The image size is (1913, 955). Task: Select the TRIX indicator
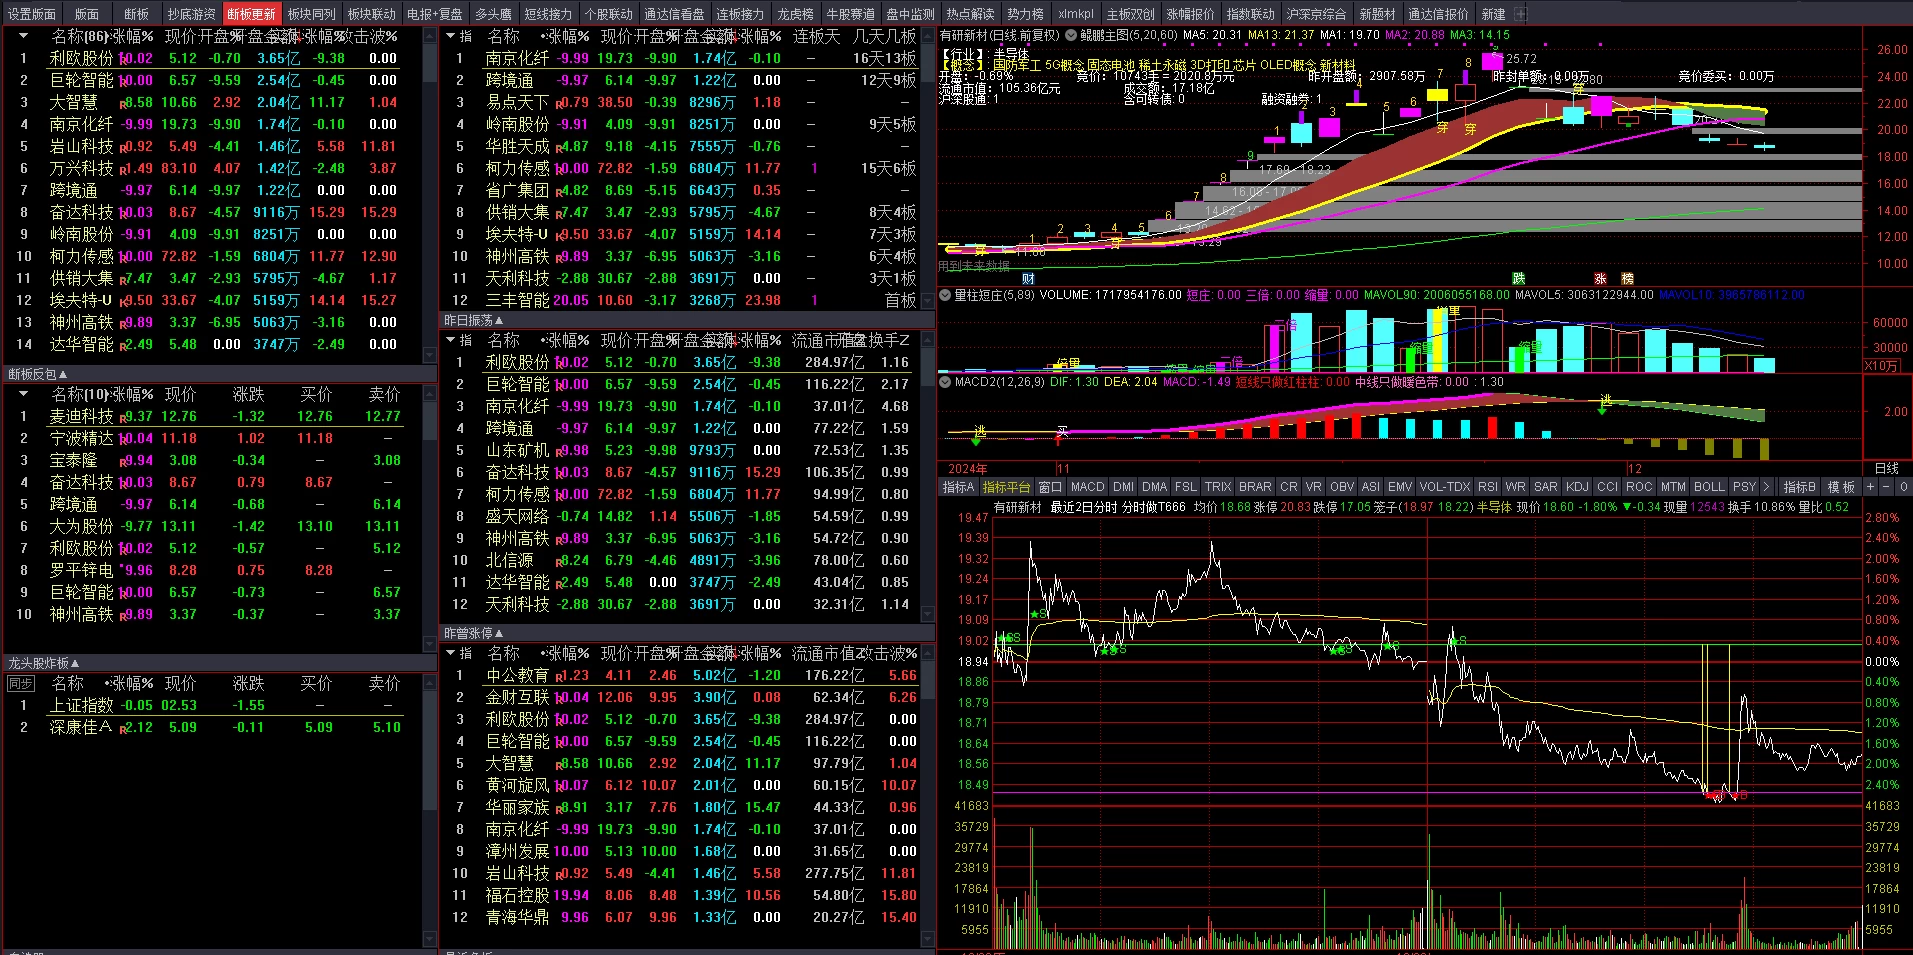[x=1218, y=487]
